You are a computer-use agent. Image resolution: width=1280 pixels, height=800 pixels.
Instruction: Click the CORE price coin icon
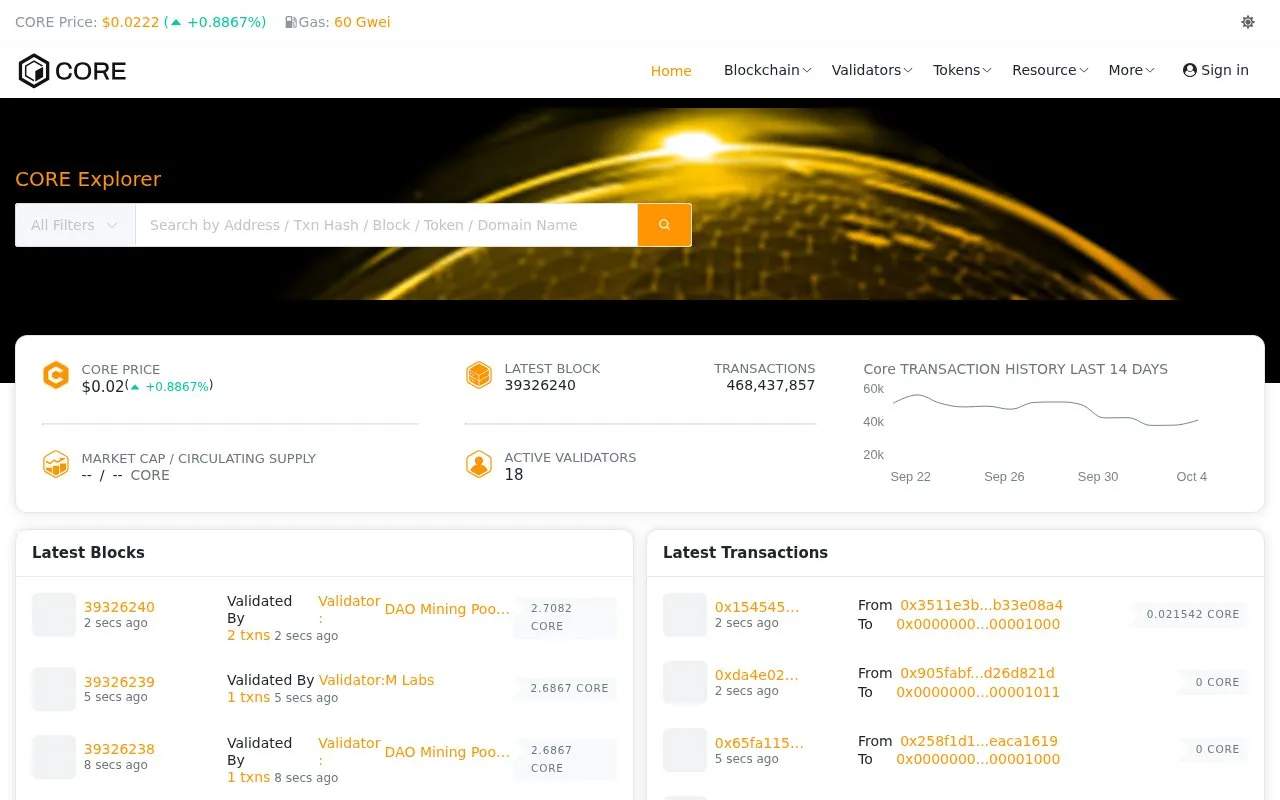55,375
